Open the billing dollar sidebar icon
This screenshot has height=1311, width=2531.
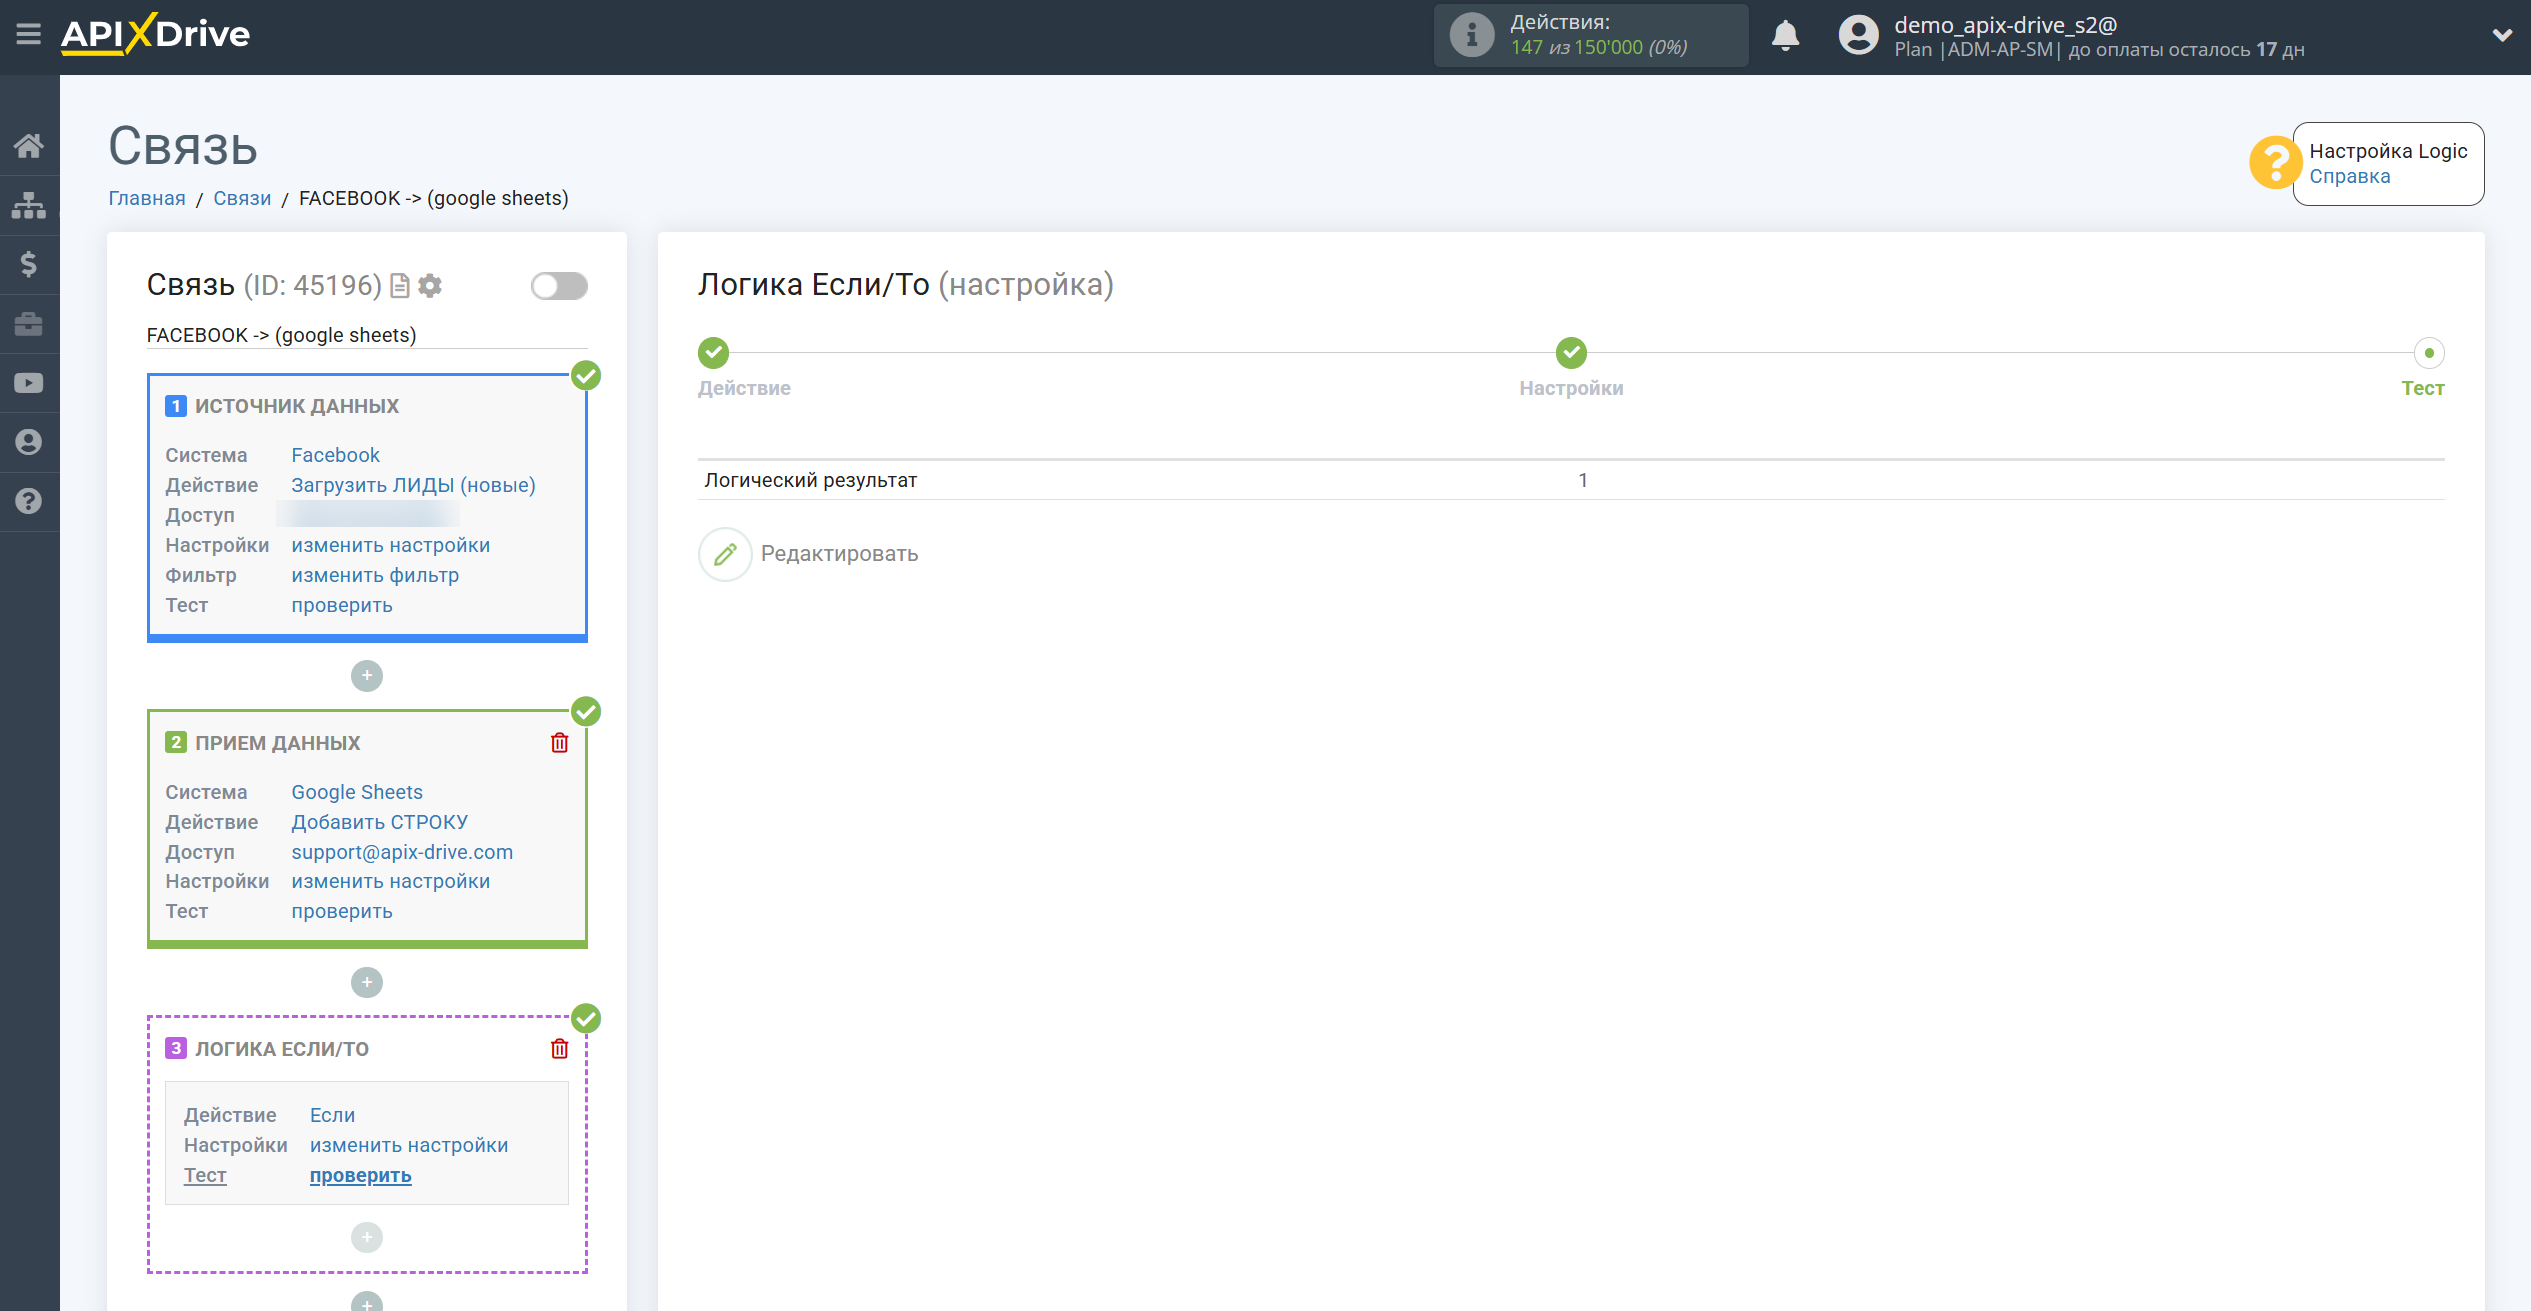click(28, 264)
